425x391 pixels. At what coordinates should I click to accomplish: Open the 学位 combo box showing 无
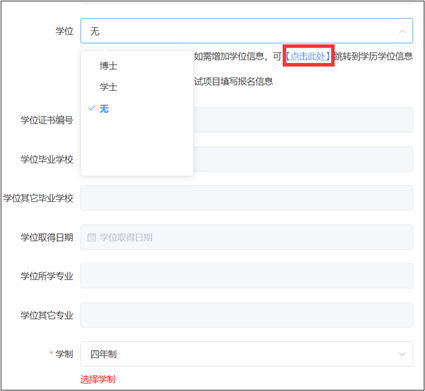247,31
